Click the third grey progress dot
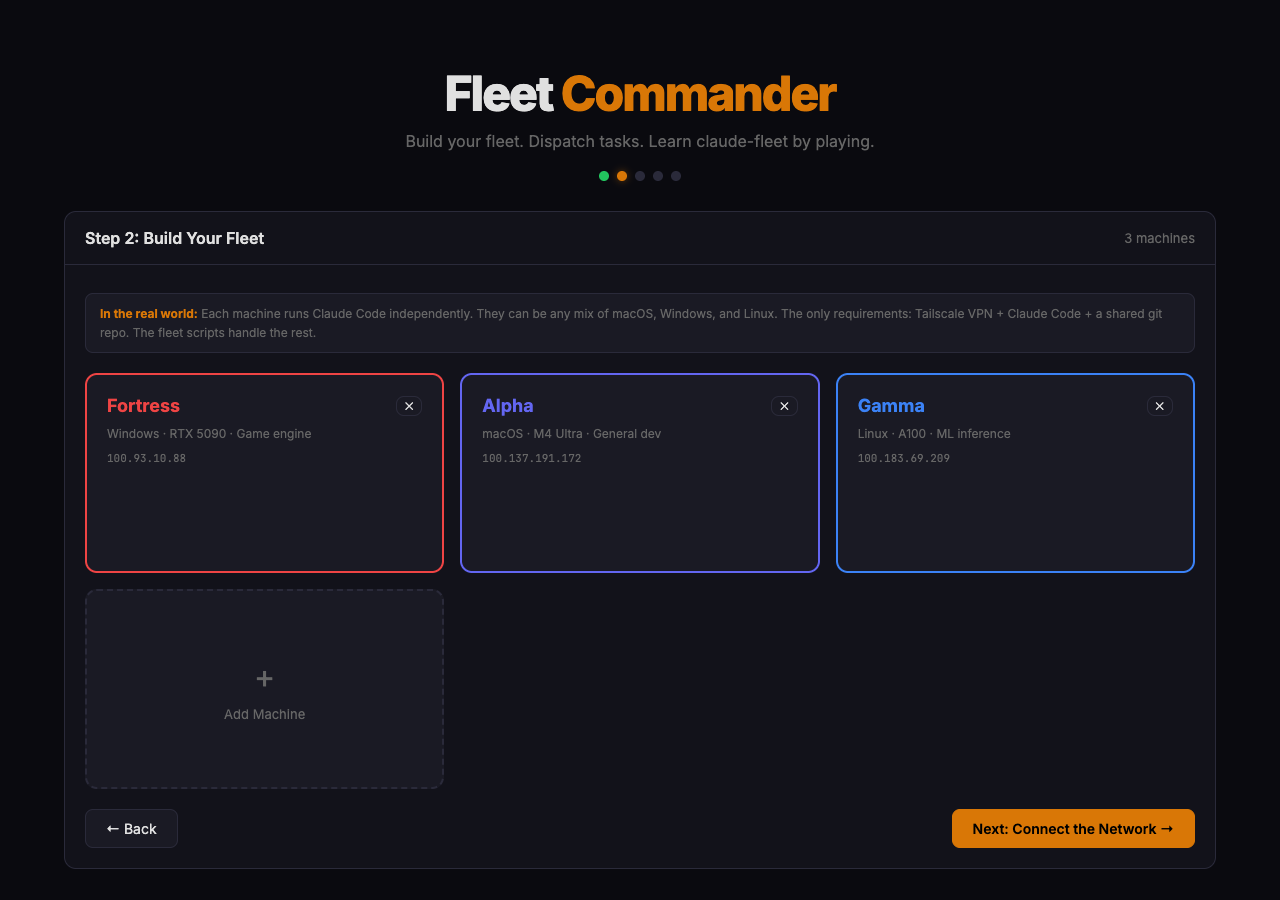This screenshot has height=900, width=1280. [639, 175]
